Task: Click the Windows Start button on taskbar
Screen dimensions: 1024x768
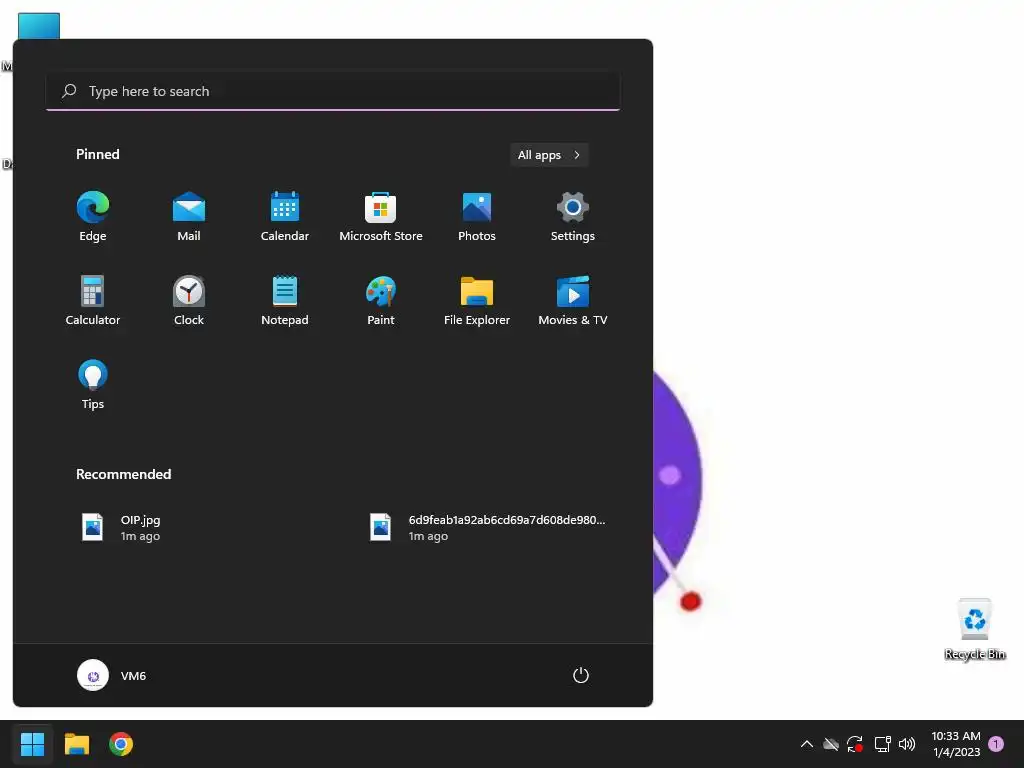Action: (x=32, y=744)
